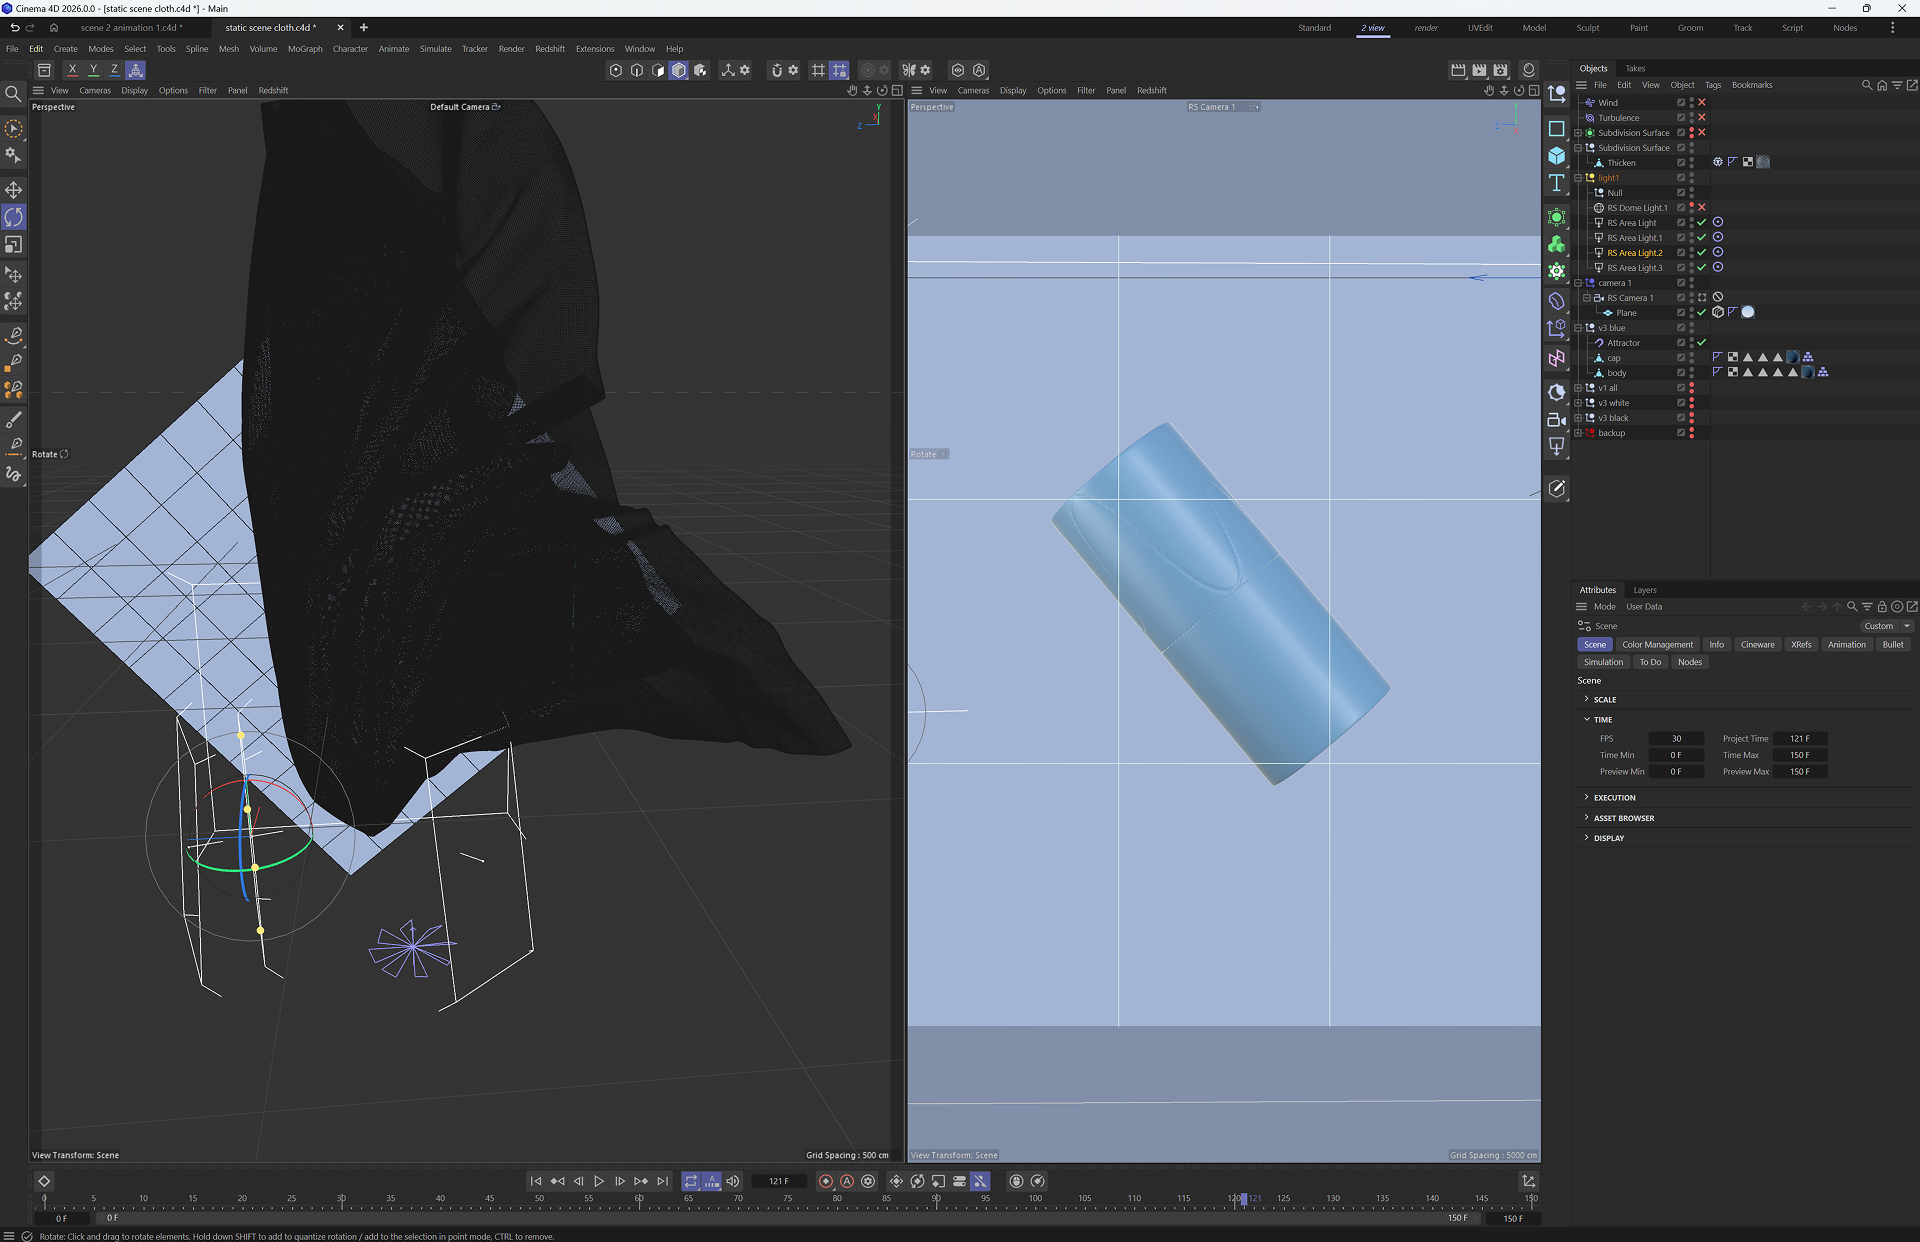Select the Move tool in left toolbar
This screenshot has height=1242, width=1920.
[14, 190]
